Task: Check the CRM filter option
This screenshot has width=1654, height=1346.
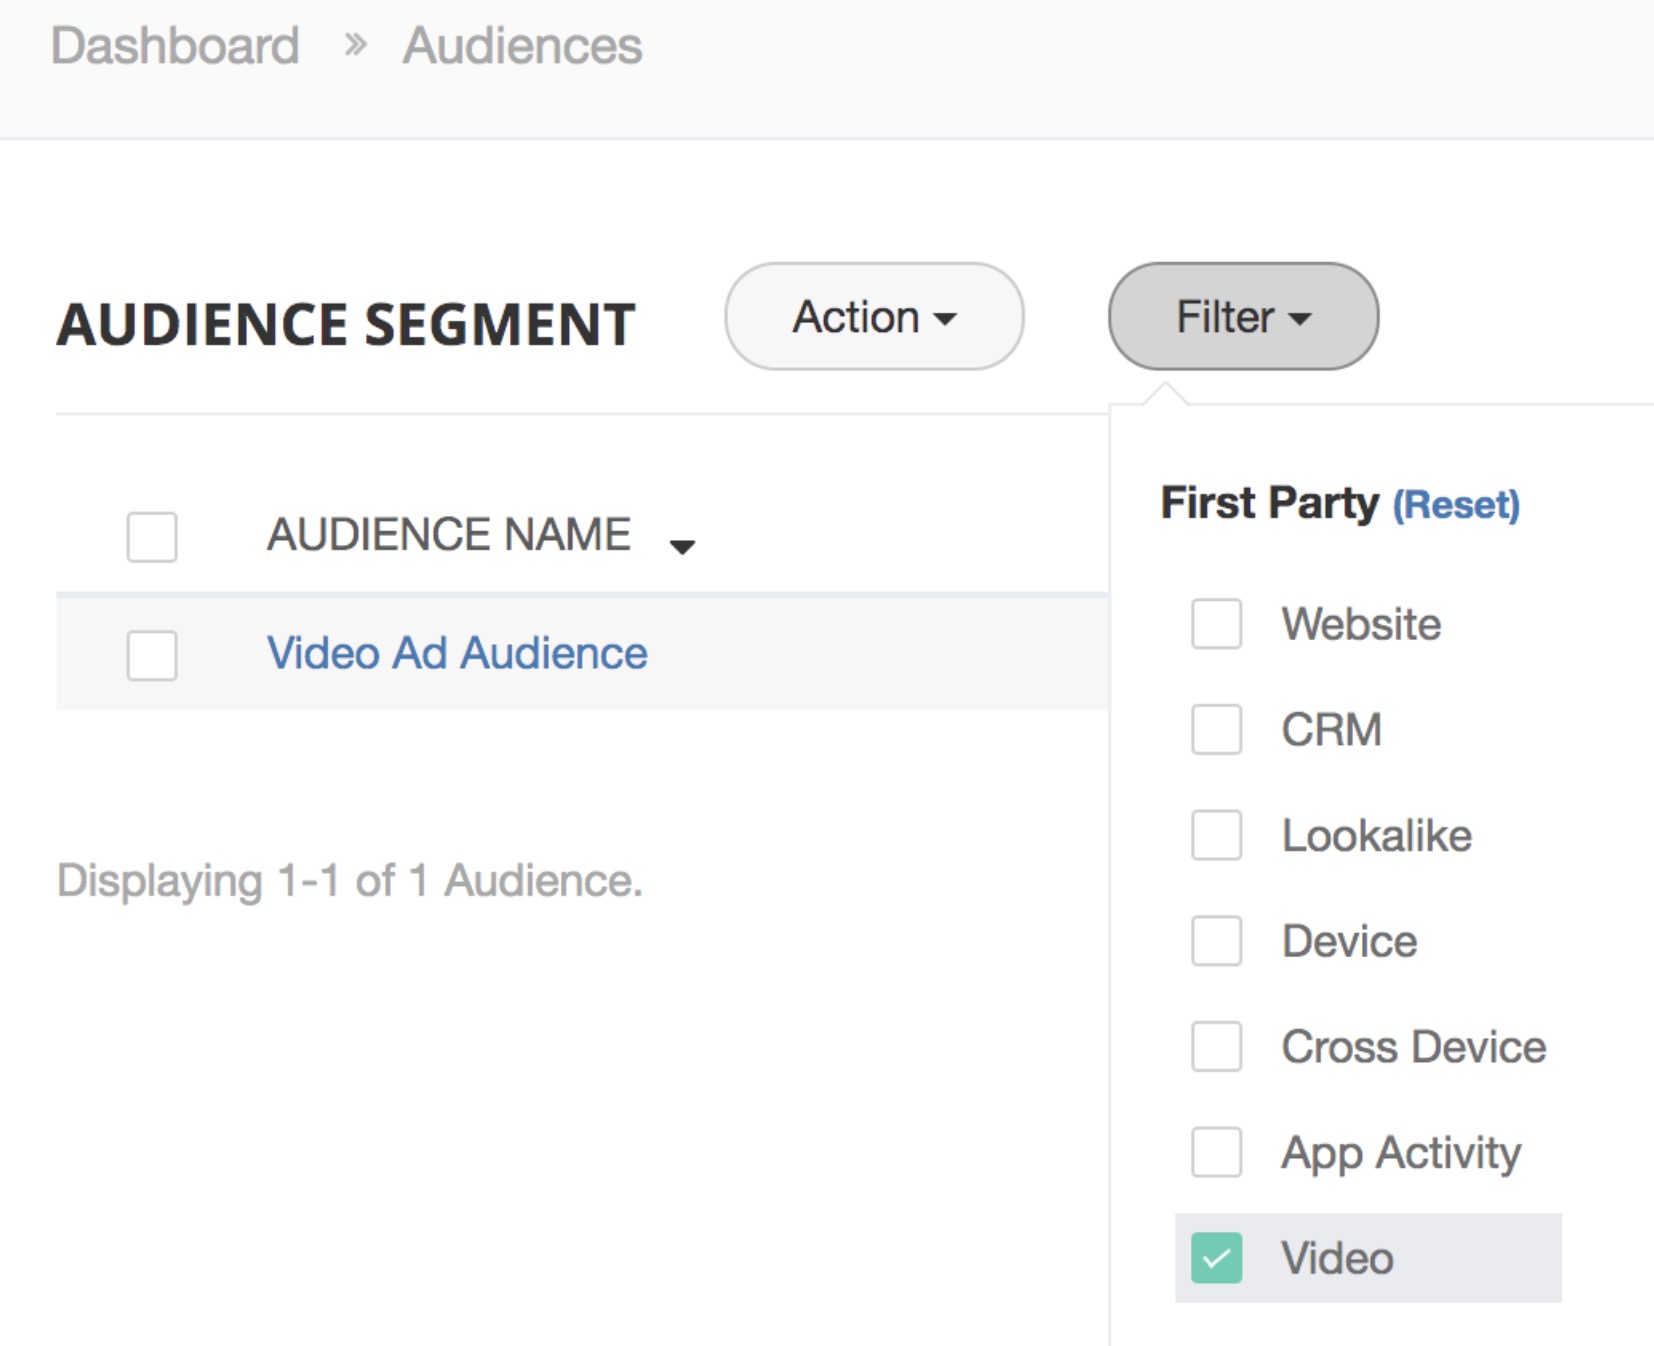Action: pos(1216,729)
